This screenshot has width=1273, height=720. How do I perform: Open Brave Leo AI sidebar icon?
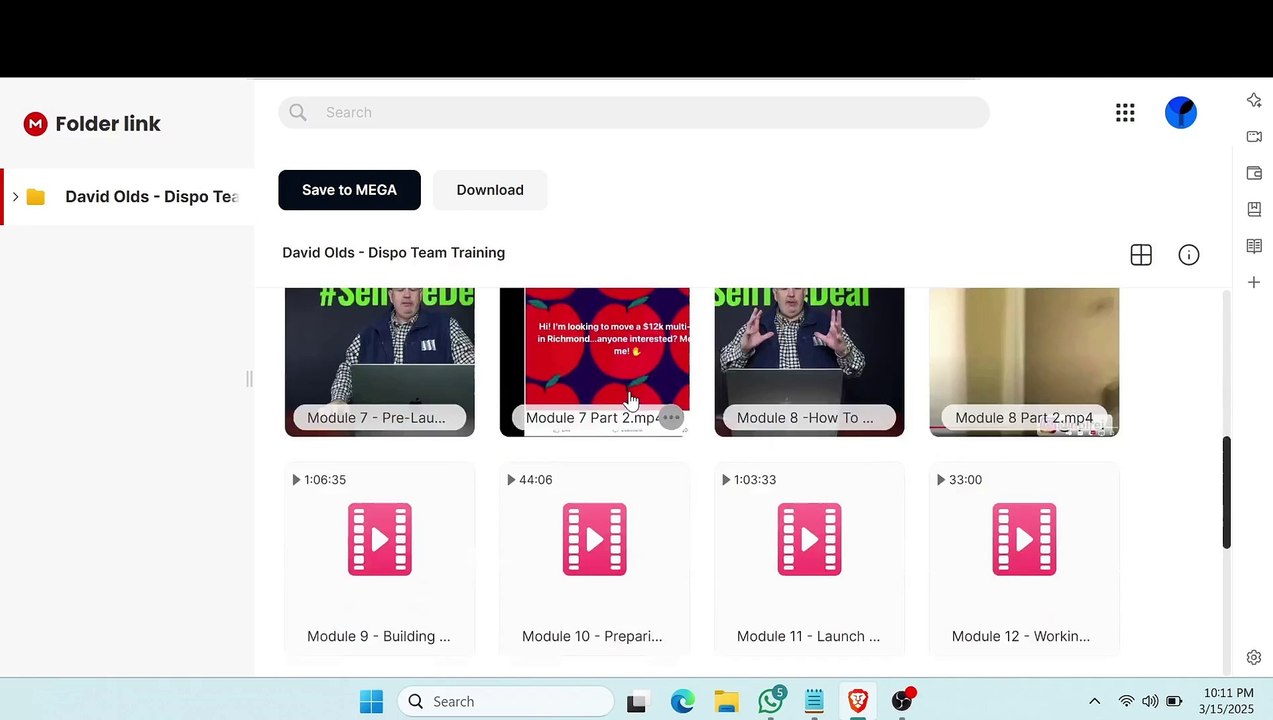click(1254, 100)
